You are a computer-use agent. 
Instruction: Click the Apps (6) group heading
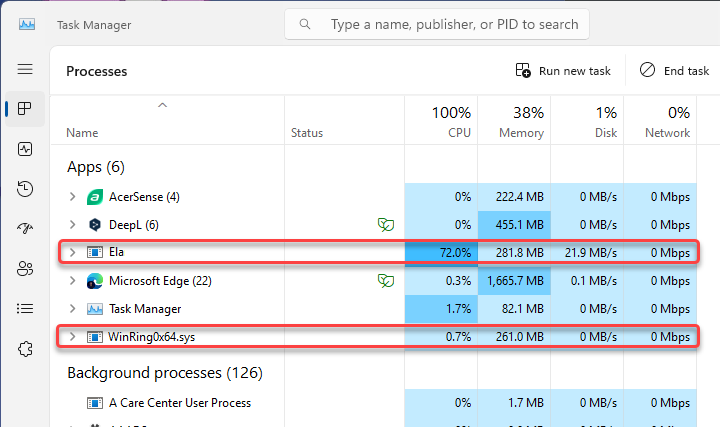(96, 167)
